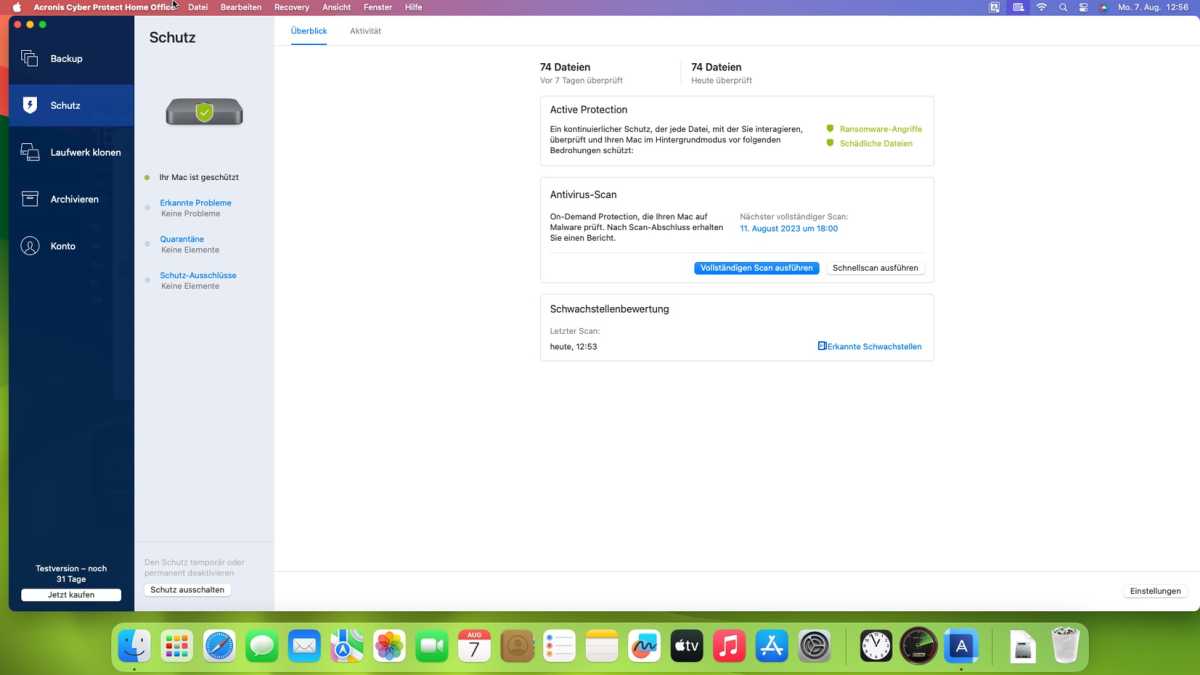Open Music from the Dock
Image resolution: width=1200 pixels, height=675 pixels.
[729, 646]
